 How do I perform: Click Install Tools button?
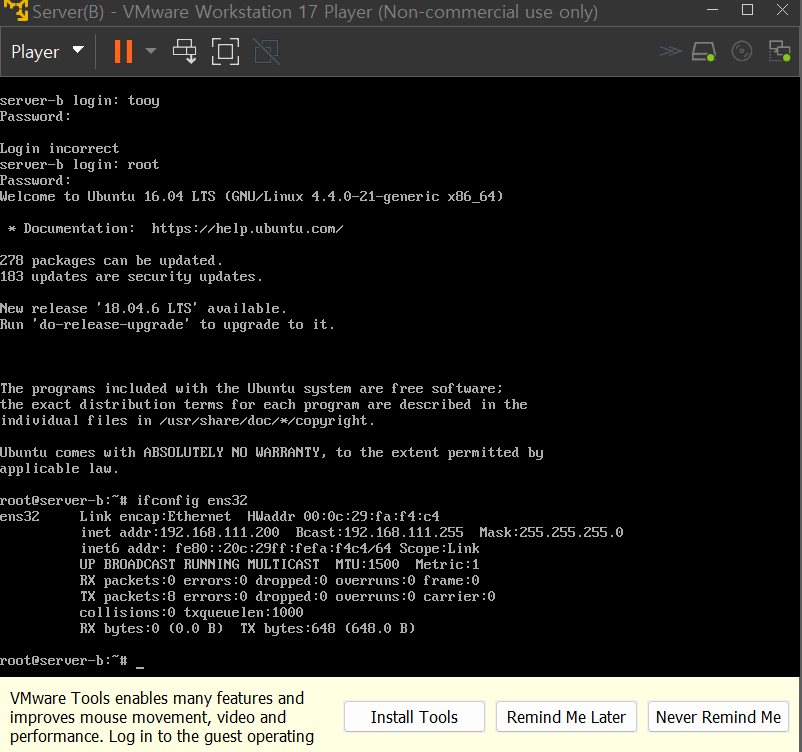[x=414, y=717]
